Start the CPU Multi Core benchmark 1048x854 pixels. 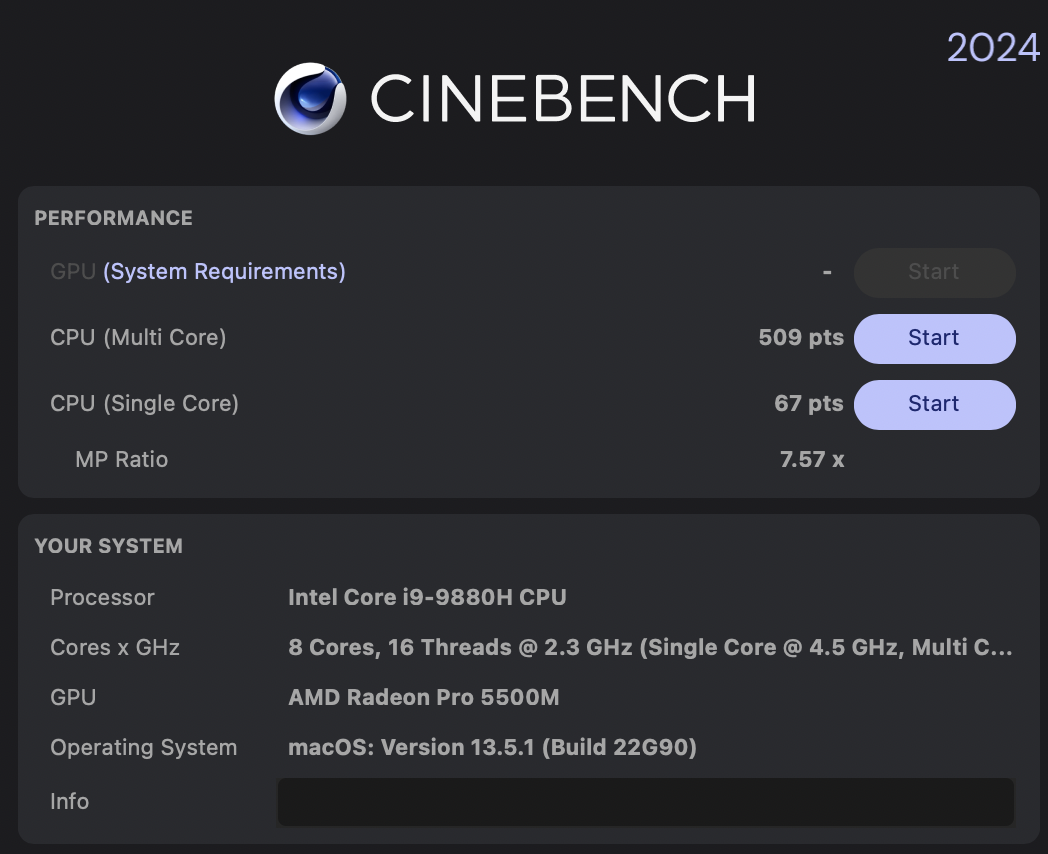pos(934,338)
